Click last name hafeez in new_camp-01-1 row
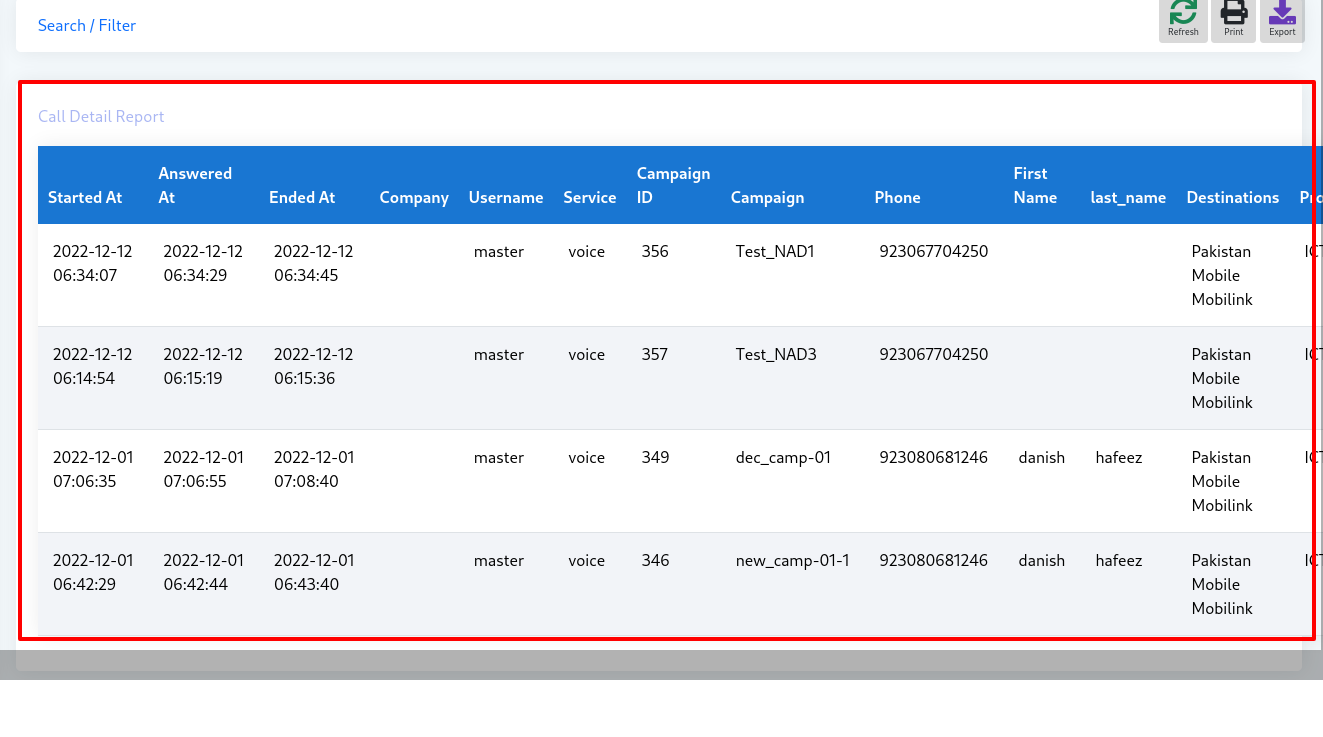 pos(1119,560)
